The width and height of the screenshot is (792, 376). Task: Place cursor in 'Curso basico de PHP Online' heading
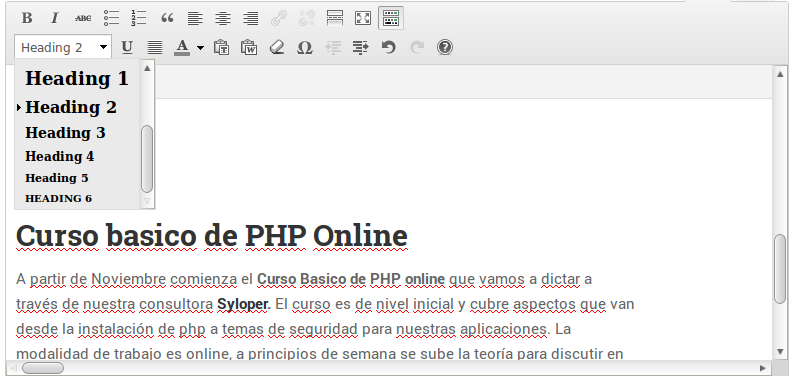(212, 236)
